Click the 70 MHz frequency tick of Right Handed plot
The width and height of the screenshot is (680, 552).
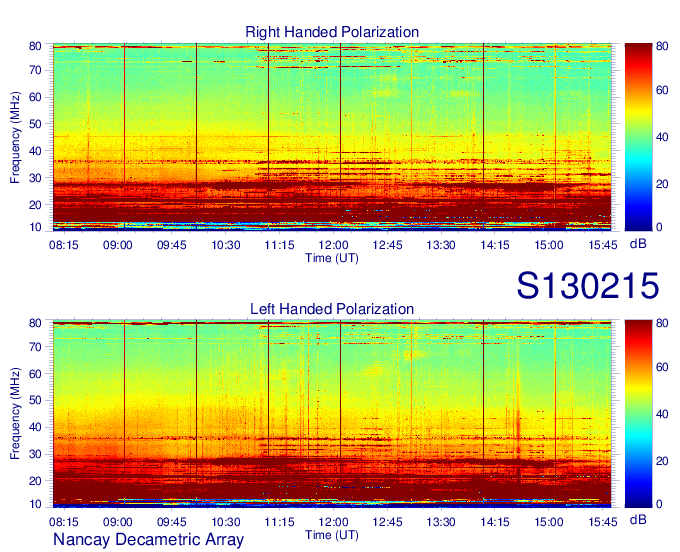click(35, 70)
